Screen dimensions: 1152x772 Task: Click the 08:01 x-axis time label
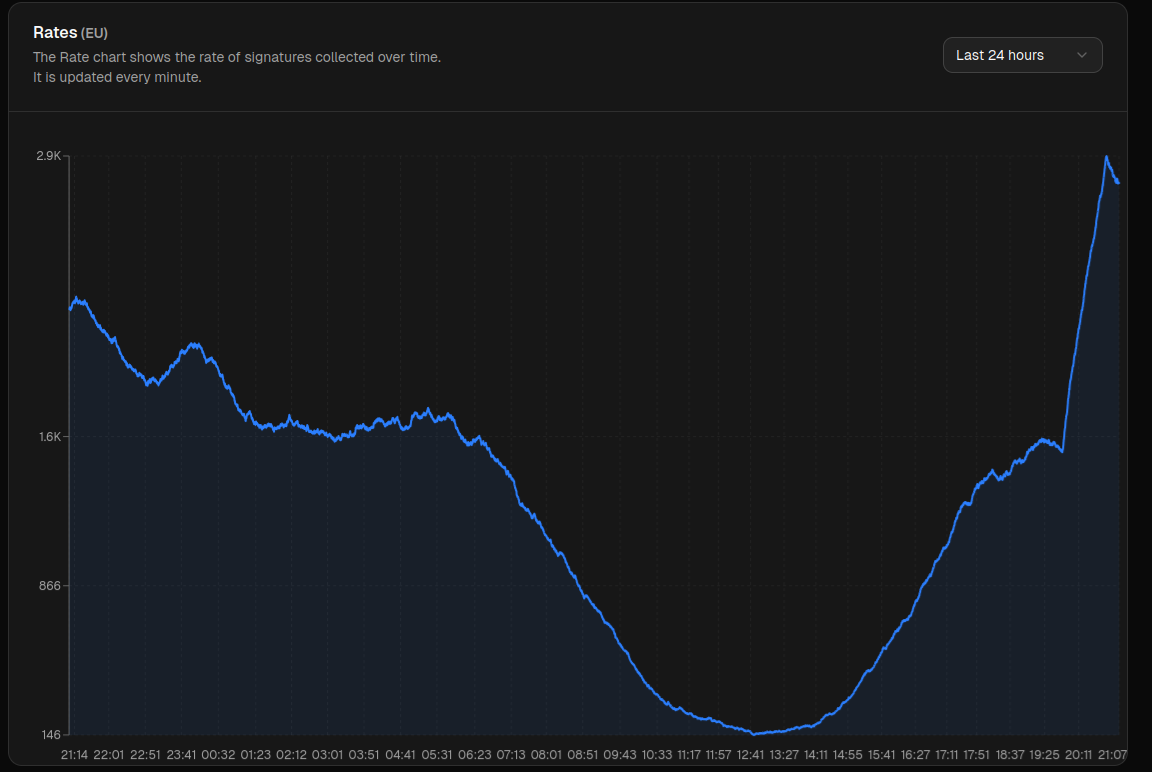(546, 754)
